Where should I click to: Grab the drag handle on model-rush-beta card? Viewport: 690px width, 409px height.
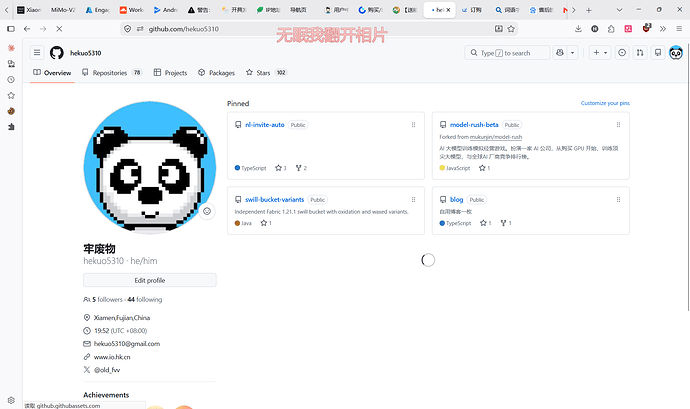tap(618, 125)
